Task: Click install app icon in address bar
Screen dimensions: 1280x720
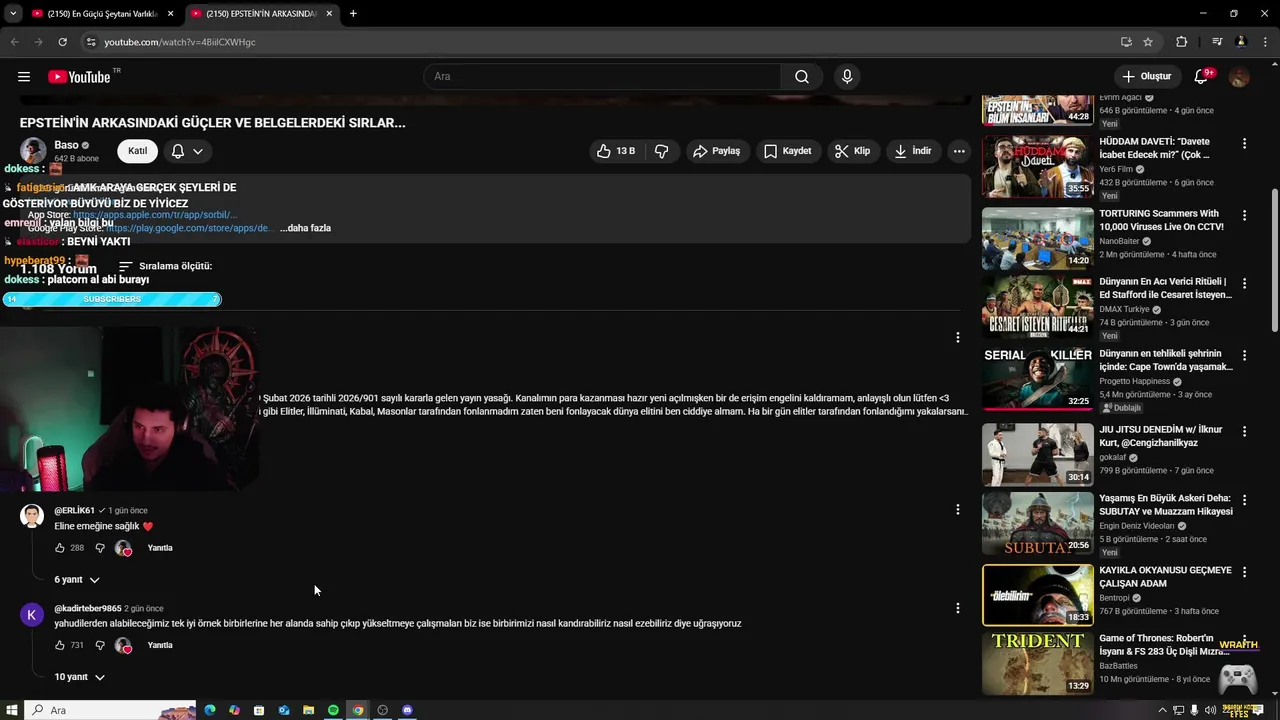Action: click(x=1126, y=42)
